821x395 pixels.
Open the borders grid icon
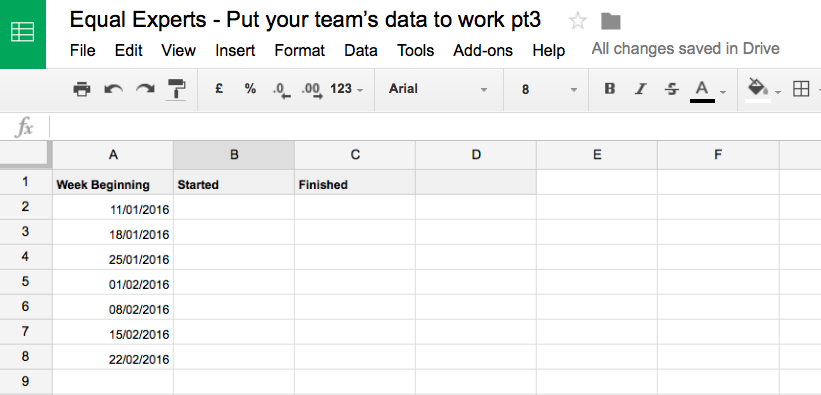(x=801, y=89)
